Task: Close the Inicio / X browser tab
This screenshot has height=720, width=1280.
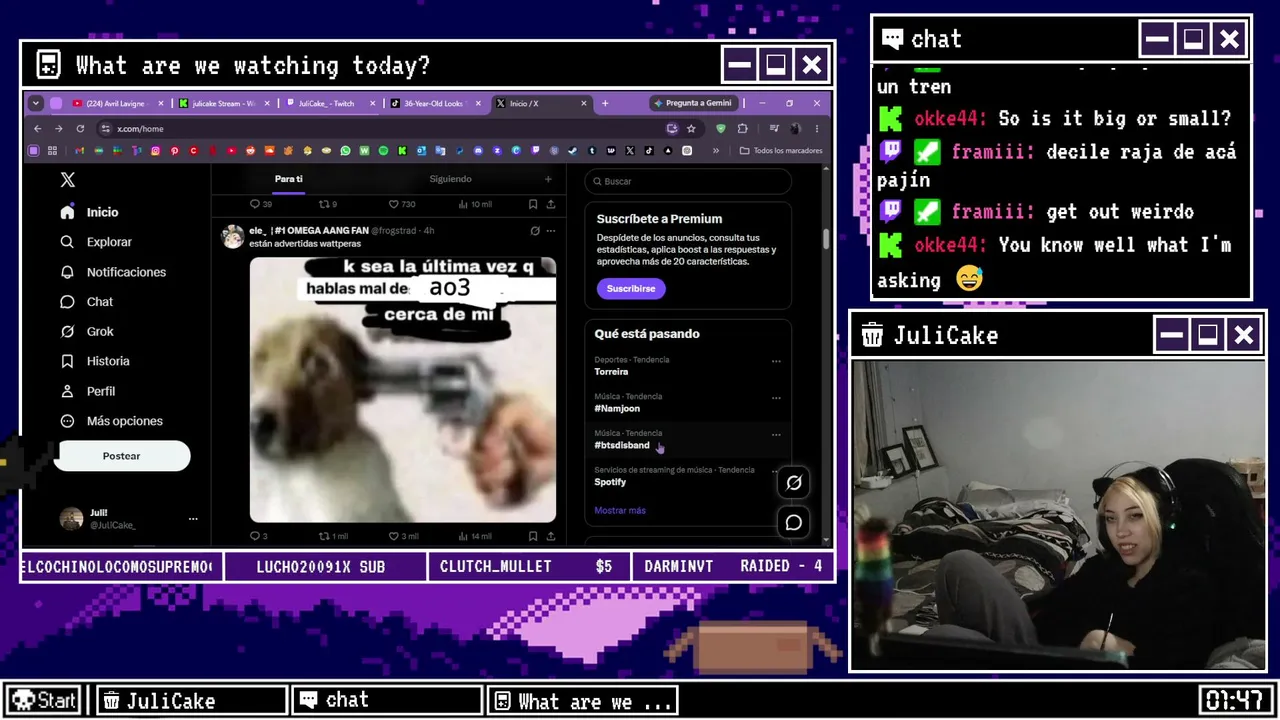Action: coord(584,103)
